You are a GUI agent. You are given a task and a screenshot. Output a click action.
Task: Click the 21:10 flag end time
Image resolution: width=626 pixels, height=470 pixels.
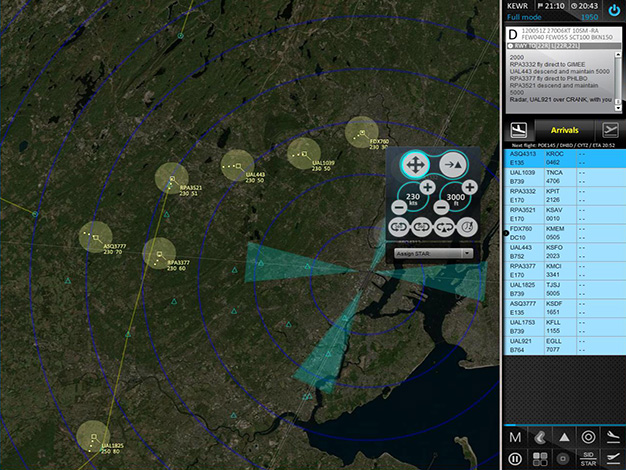click(551, 6)
